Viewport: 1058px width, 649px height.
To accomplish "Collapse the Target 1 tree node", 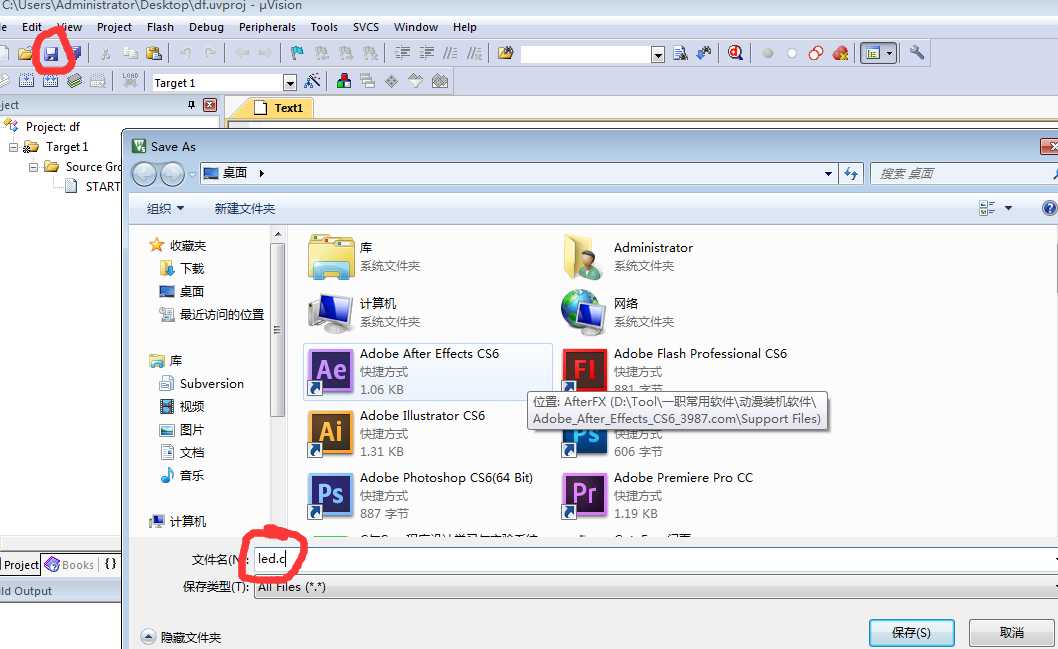I will pos(13,146).
